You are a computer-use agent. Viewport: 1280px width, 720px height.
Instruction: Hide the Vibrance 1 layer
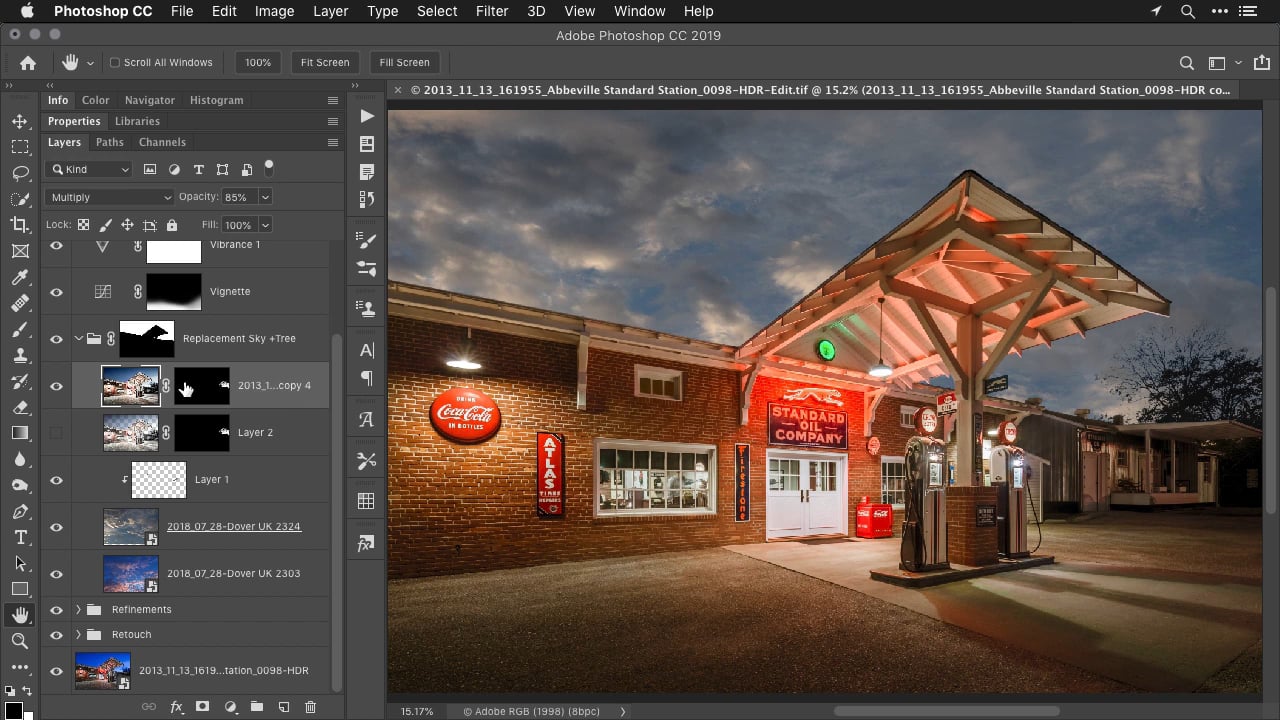point(56,245)
